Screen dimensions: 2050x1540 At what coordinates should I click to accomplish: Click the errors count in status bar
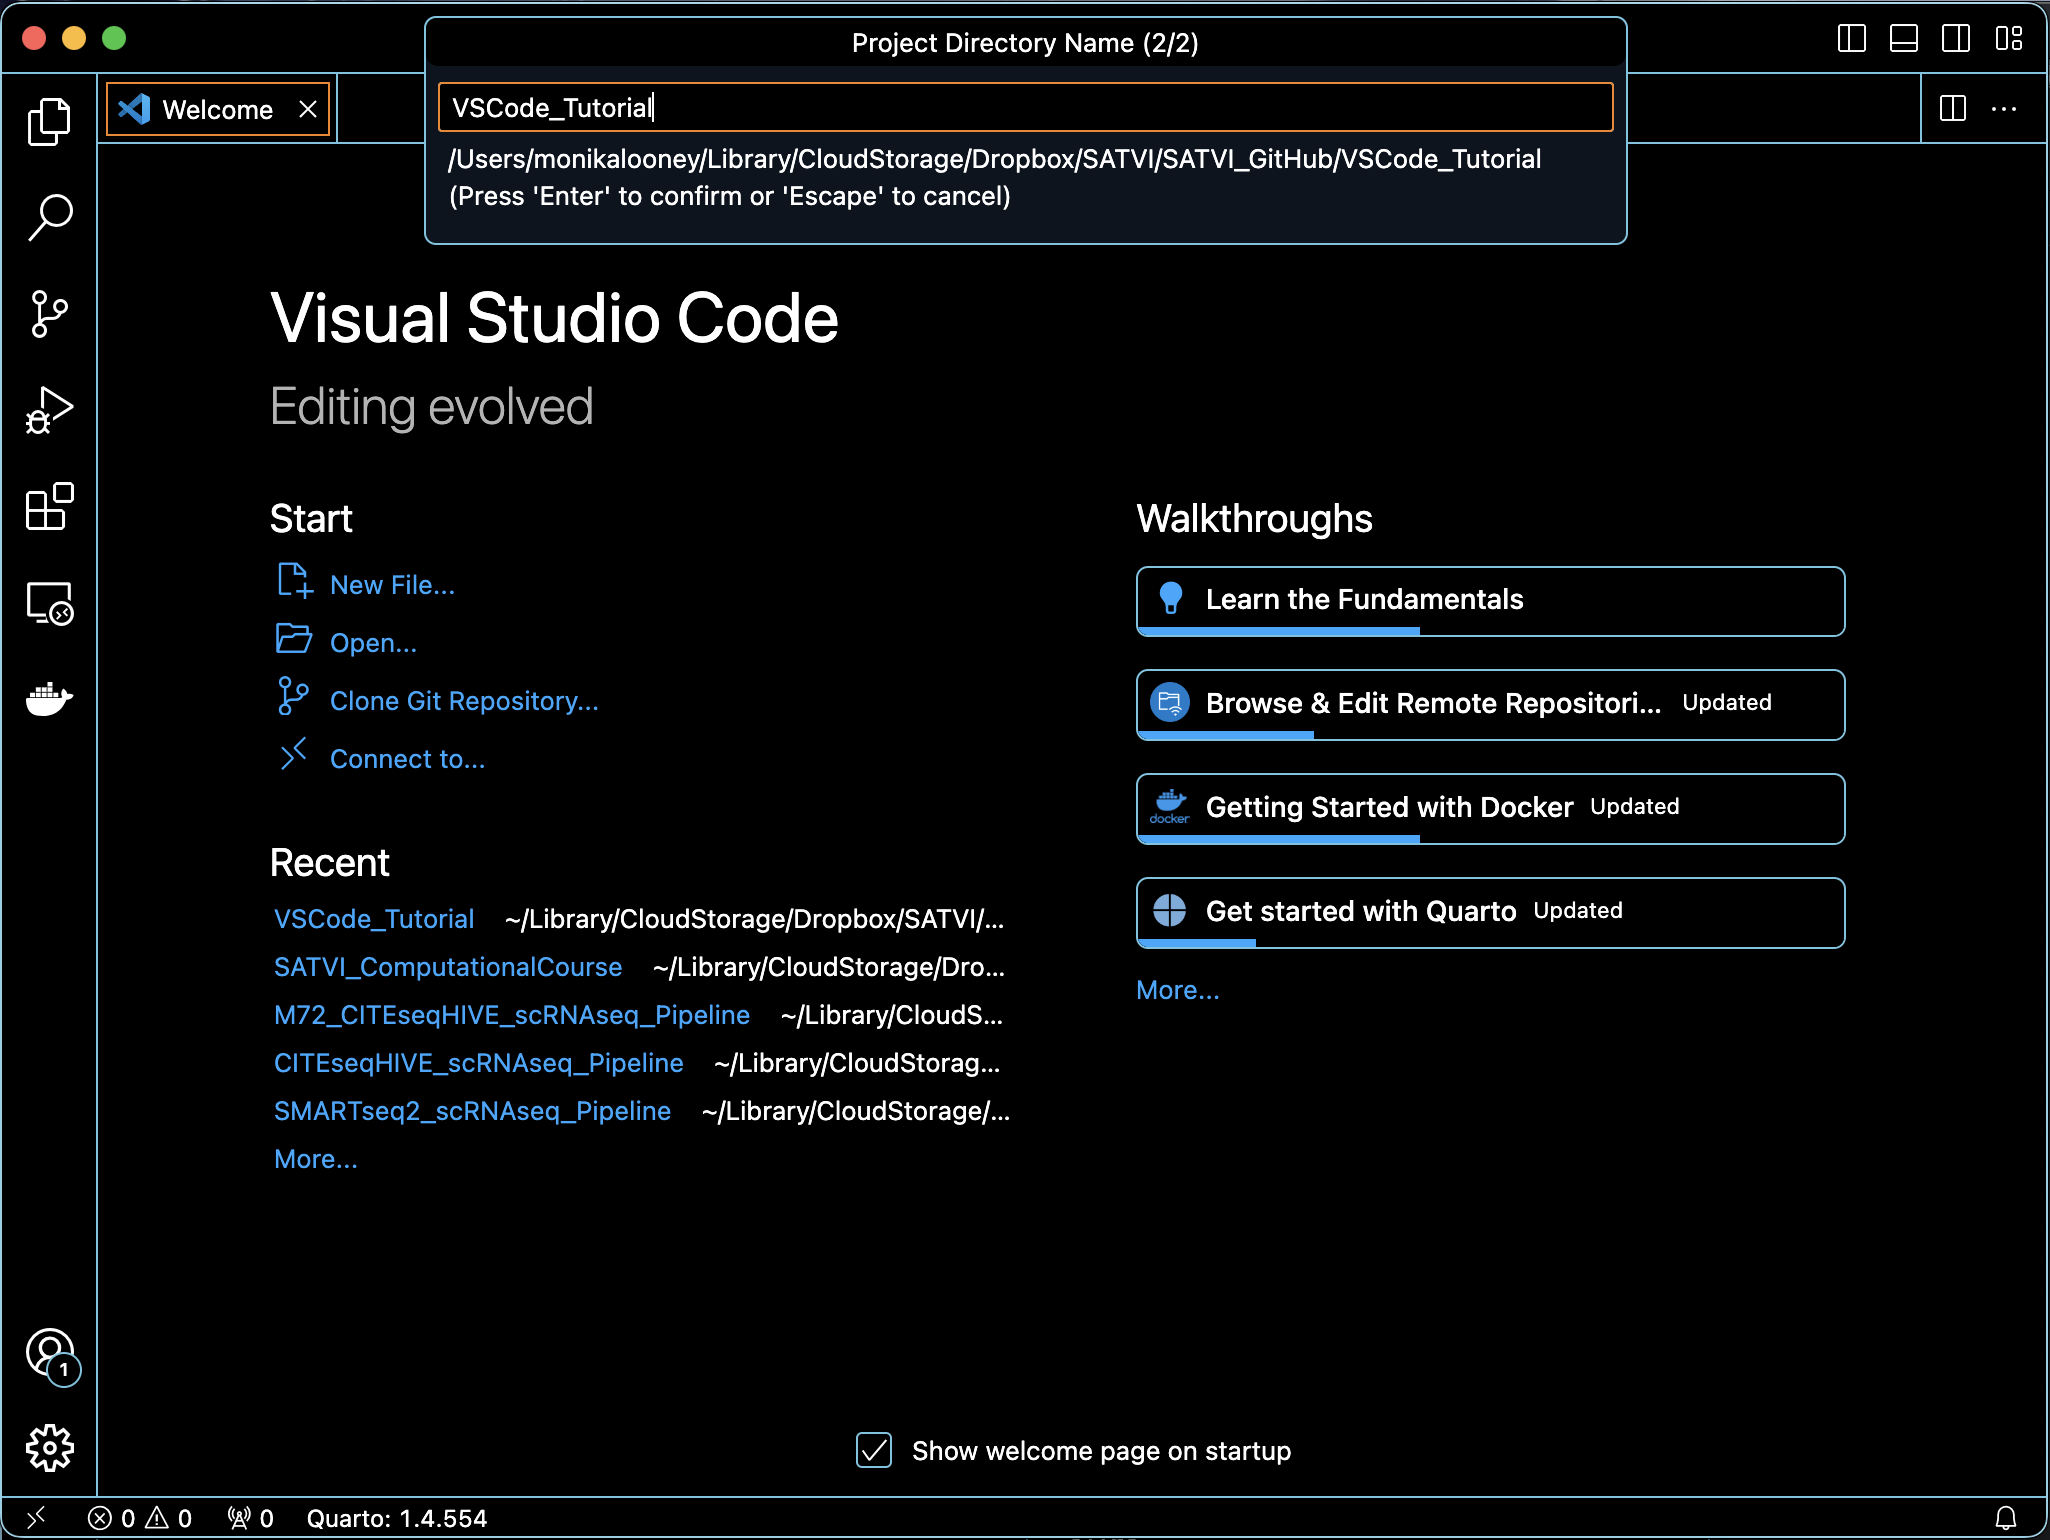[111, 1518]
